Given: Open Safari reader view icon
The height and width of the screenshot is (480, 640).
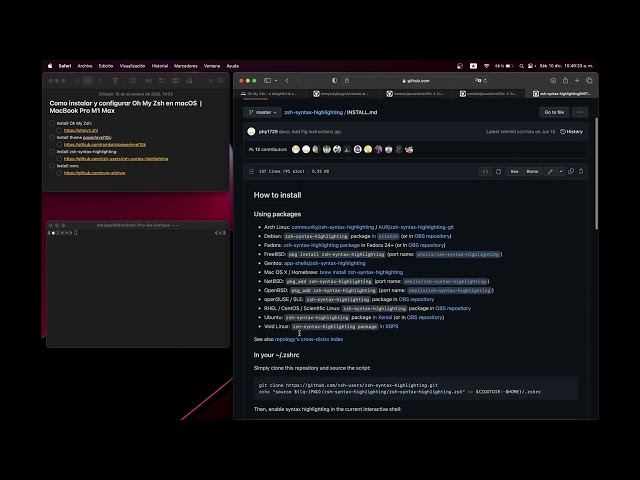Looking at the screenshot, I should pos(347,80).
